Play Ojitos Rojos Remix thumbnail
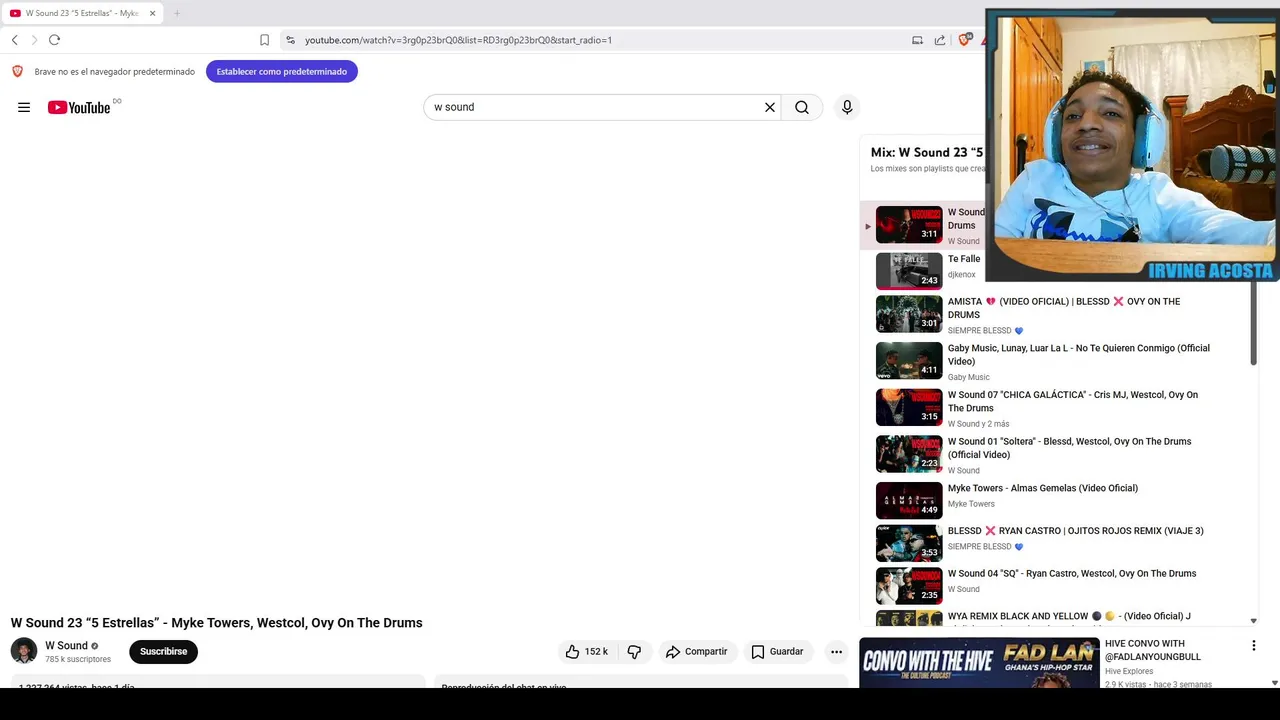Screen dimensions: 1280x720 tap(909, 544)
